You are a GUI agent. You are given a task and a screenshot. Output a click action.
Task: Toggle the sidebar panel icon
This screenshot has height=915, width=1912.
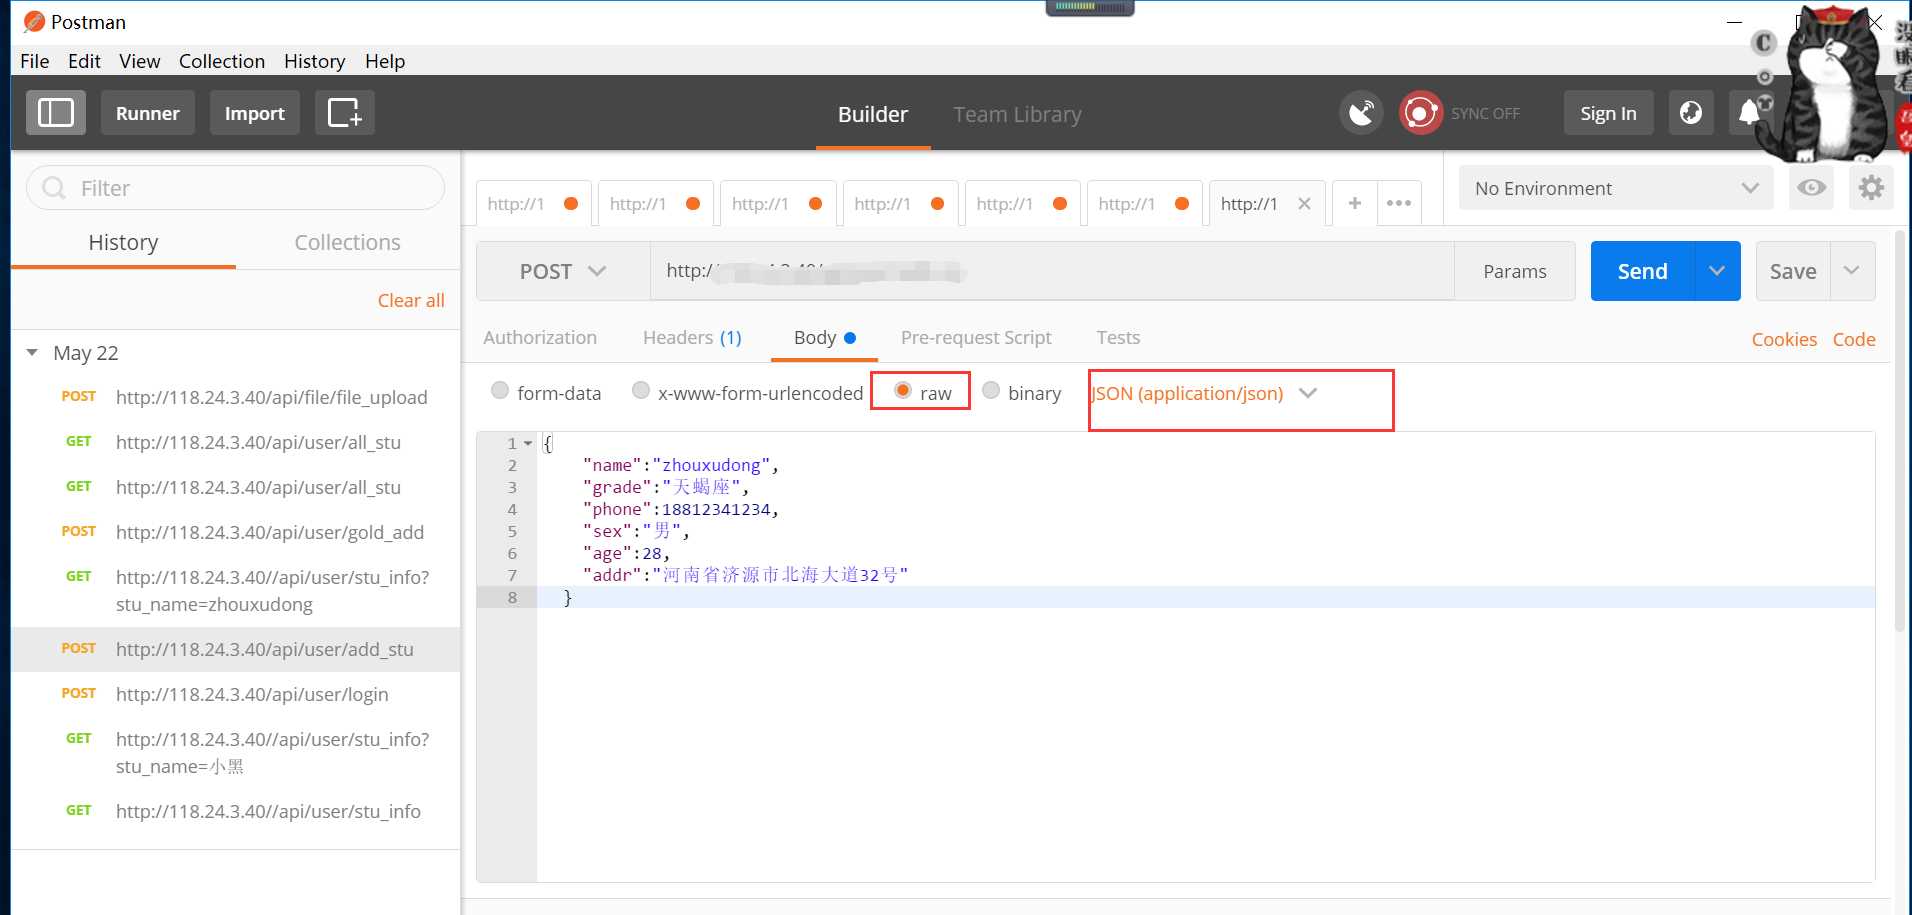click(56, 113)
